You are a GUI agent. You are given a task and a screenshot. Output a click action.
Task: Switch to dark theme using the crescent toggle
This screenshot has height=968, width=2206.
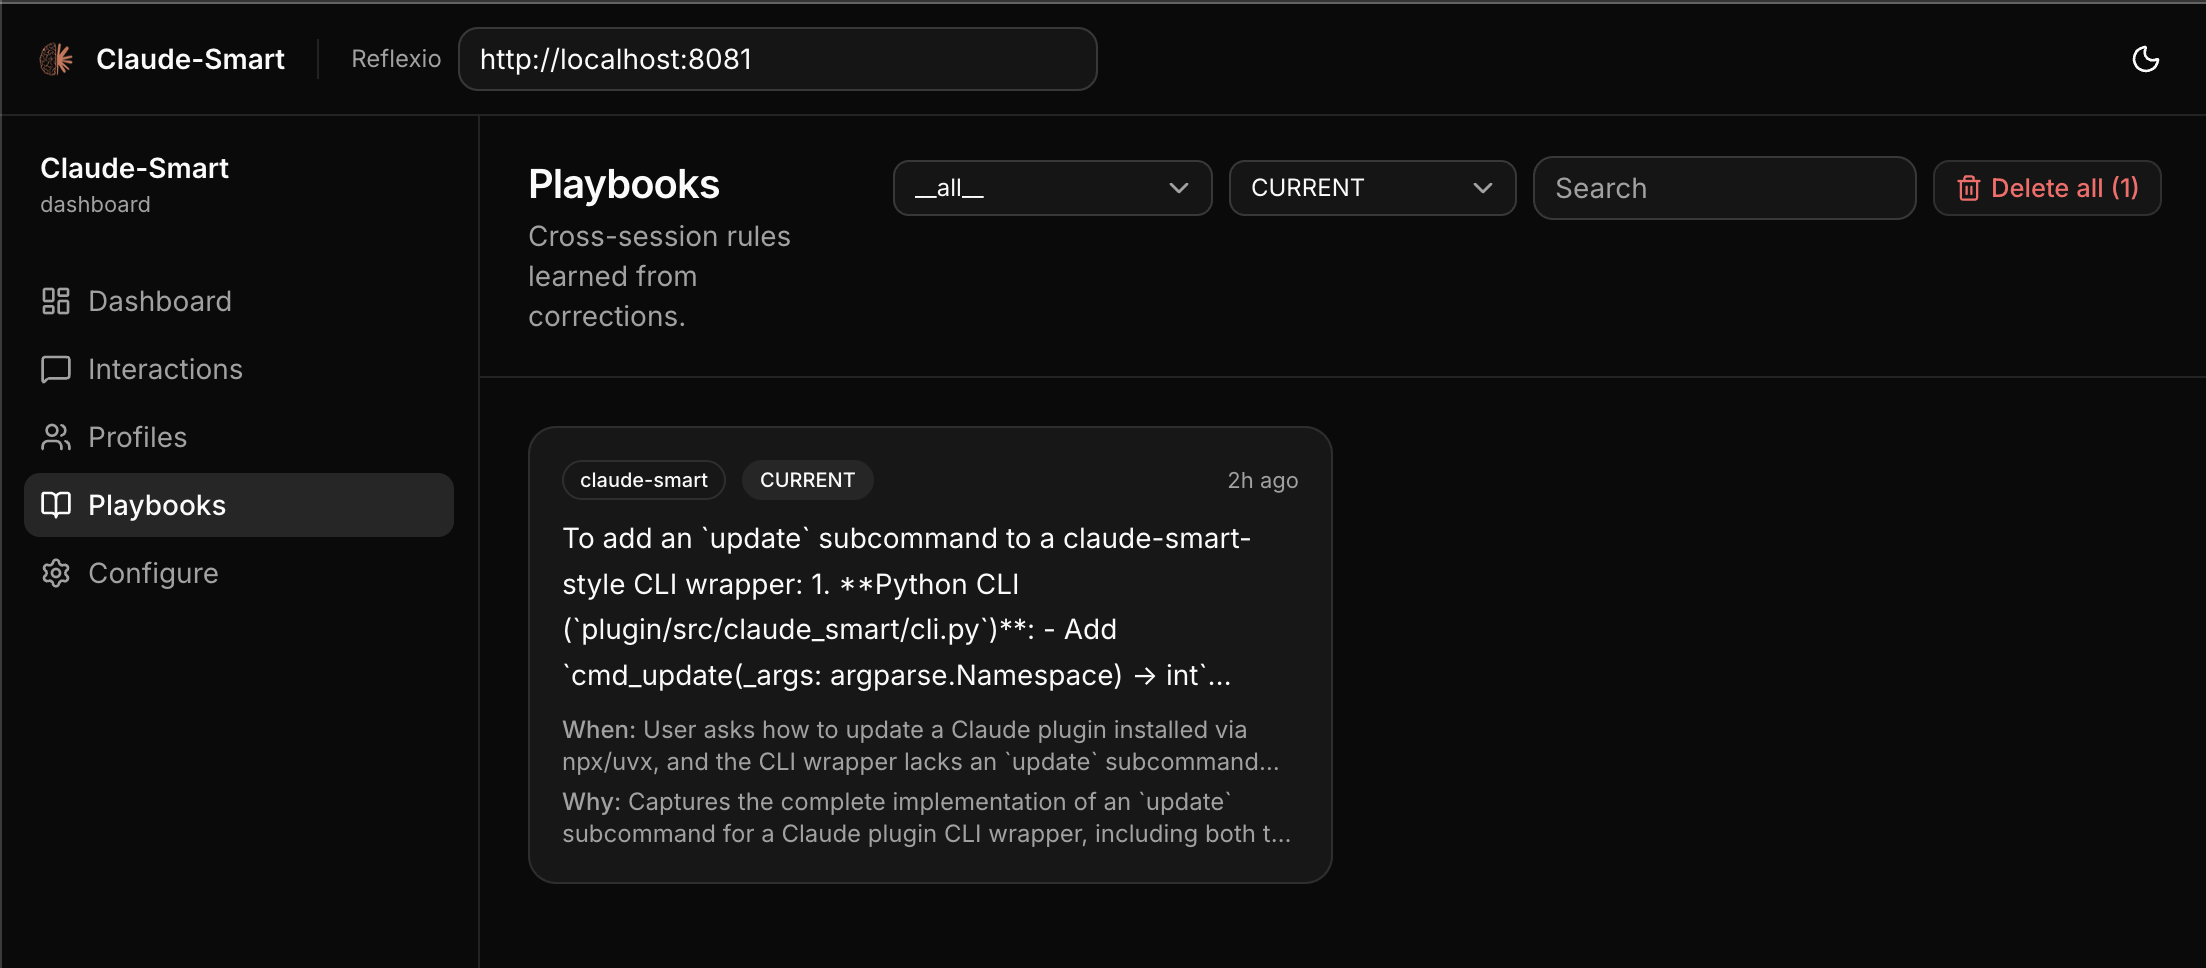[x=2146, y=59]
